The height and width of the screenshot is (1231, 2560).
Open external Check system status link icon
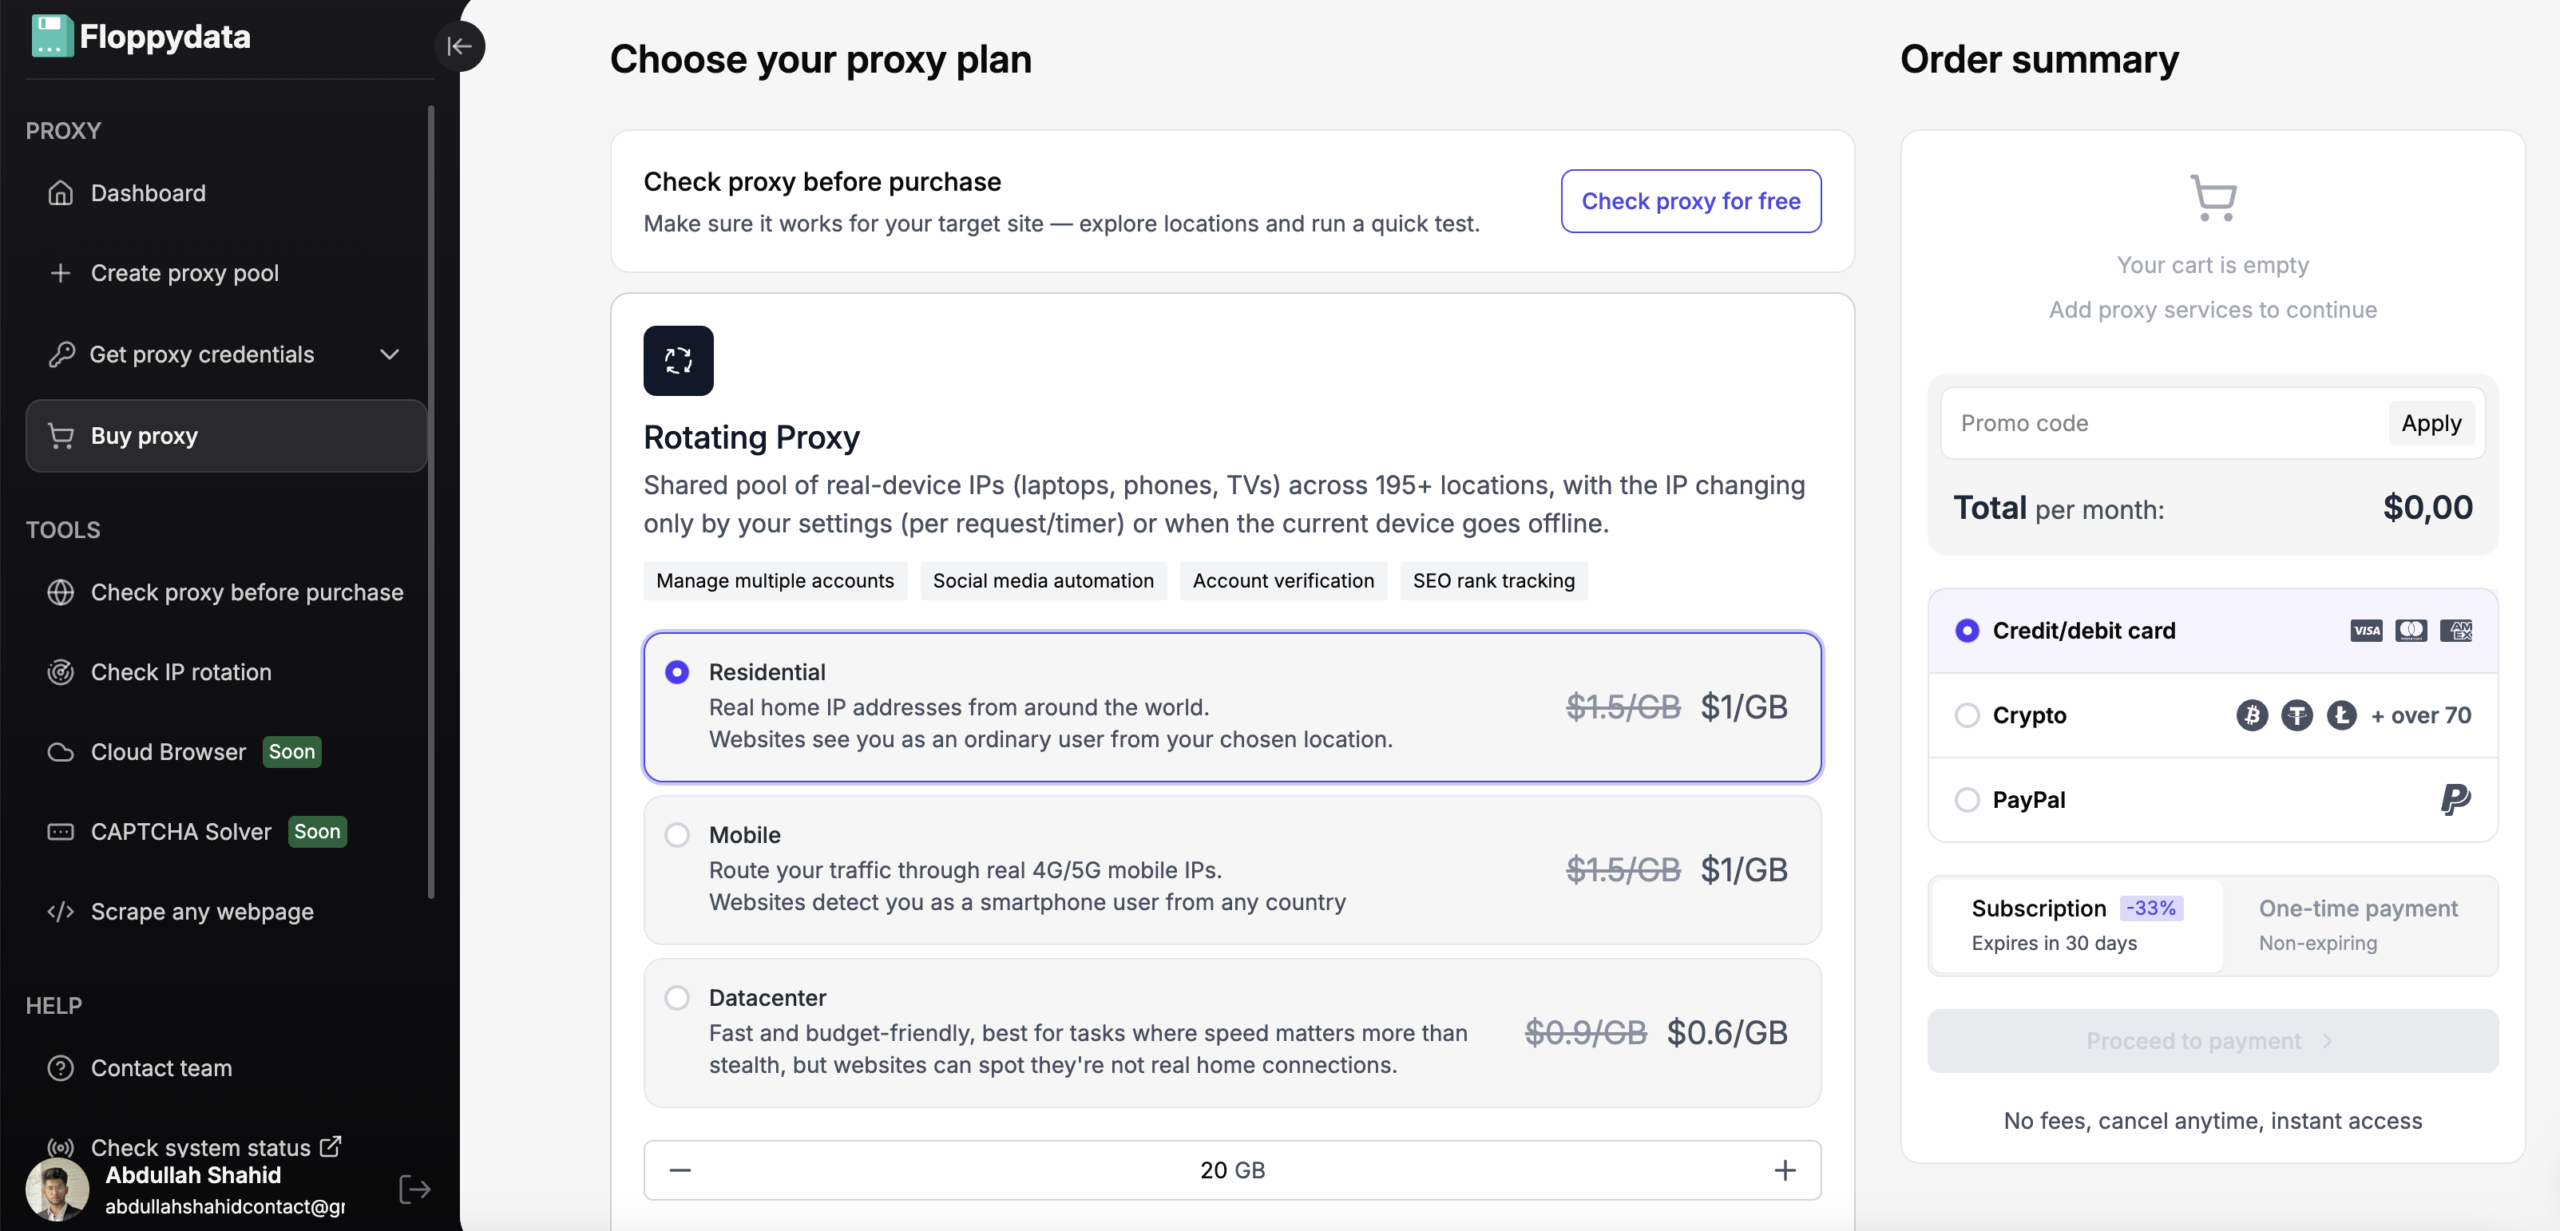330,1146
